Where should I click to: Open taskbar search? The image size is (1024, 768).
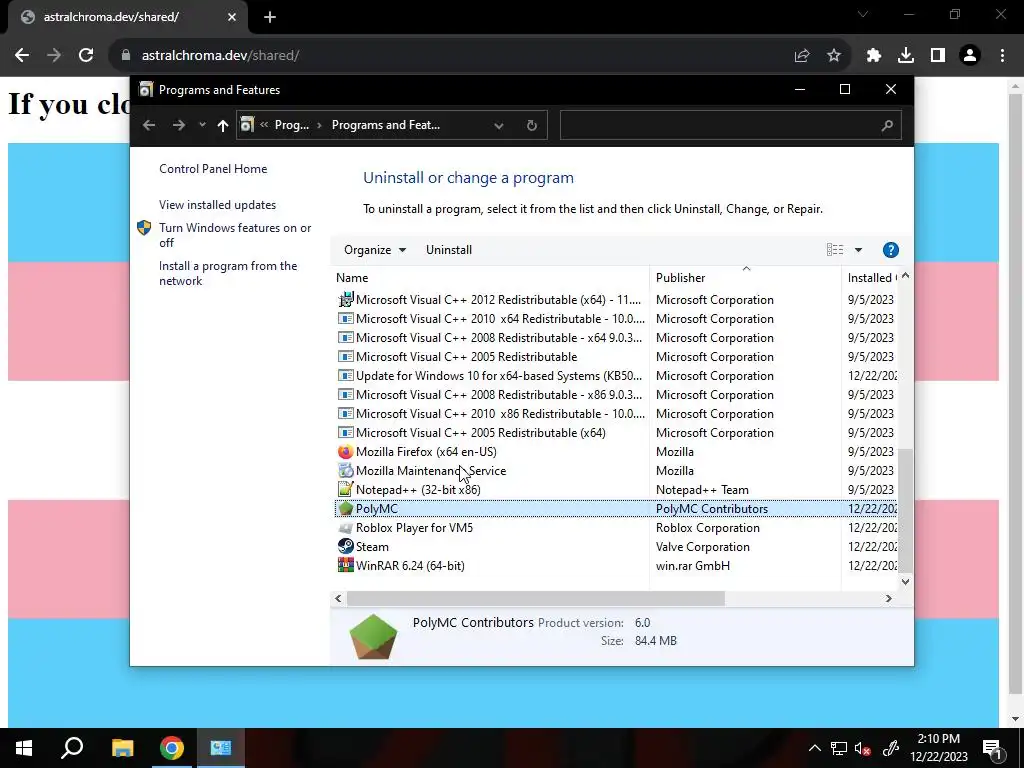coord(72,748)
